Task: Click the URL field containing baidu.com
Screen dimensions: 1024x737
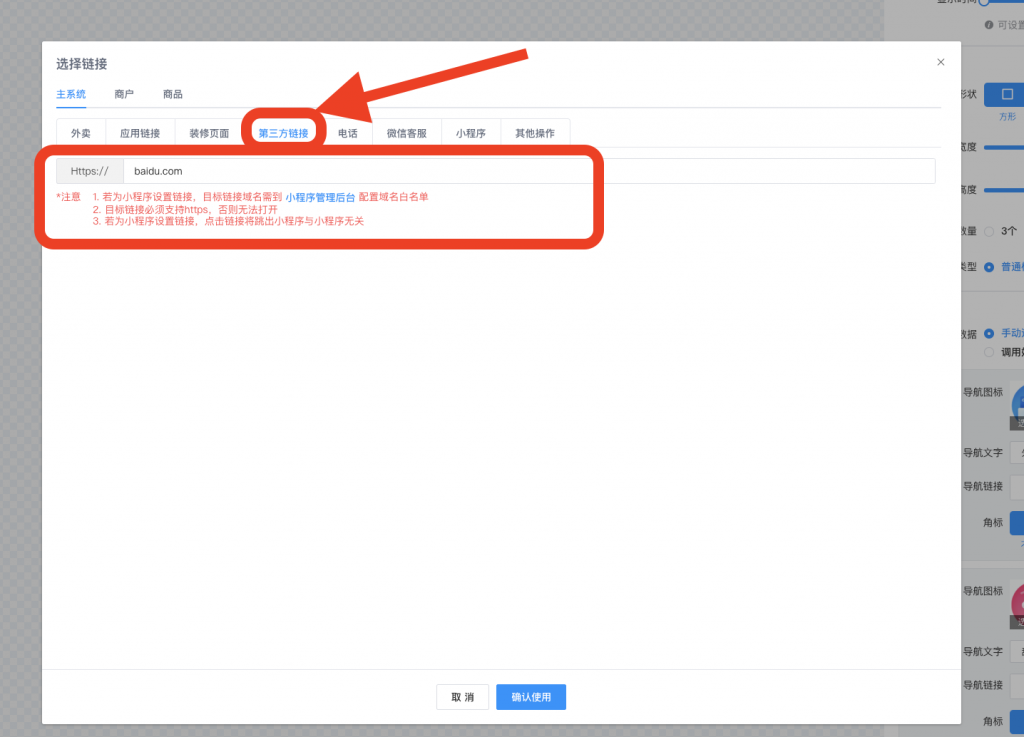Action: [528, 171]
